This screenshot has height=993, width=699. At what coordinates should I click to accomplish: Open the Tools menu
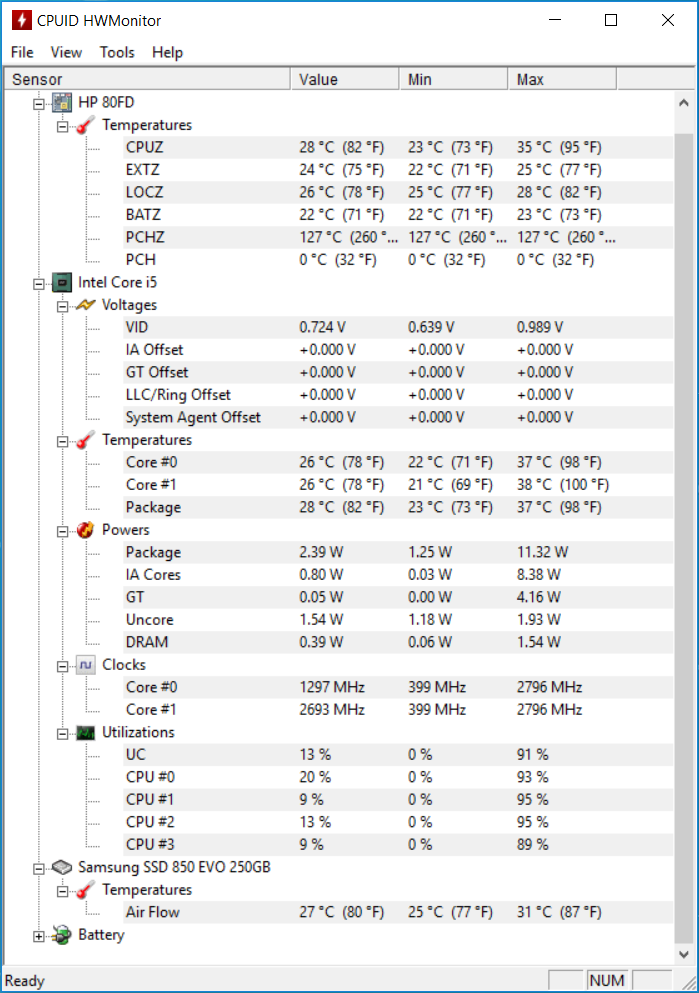[x=117, y=52]
